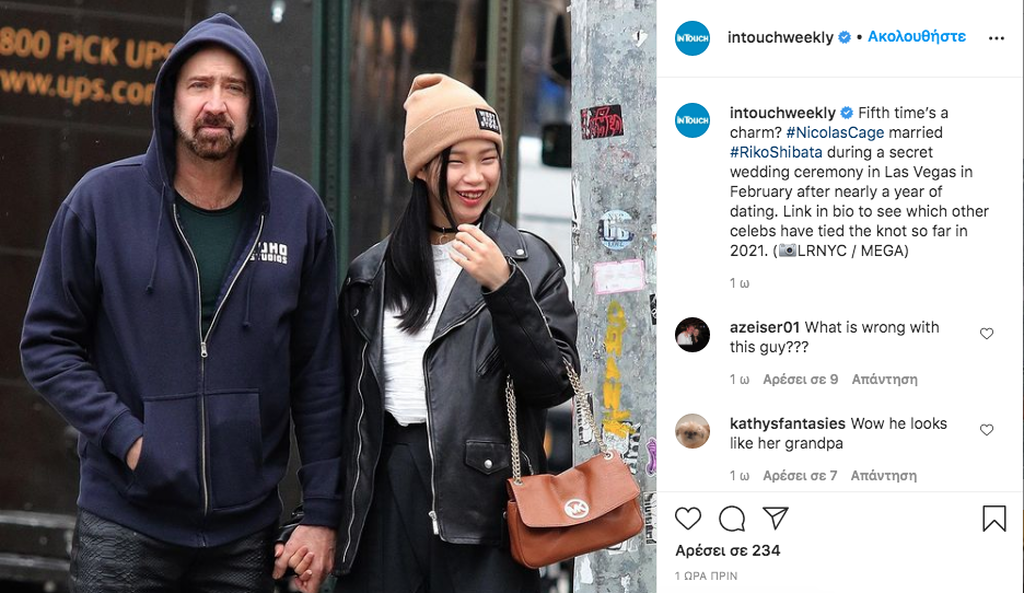
Task: Like the post with the heart icon
Action: click(x=688, y=519)
